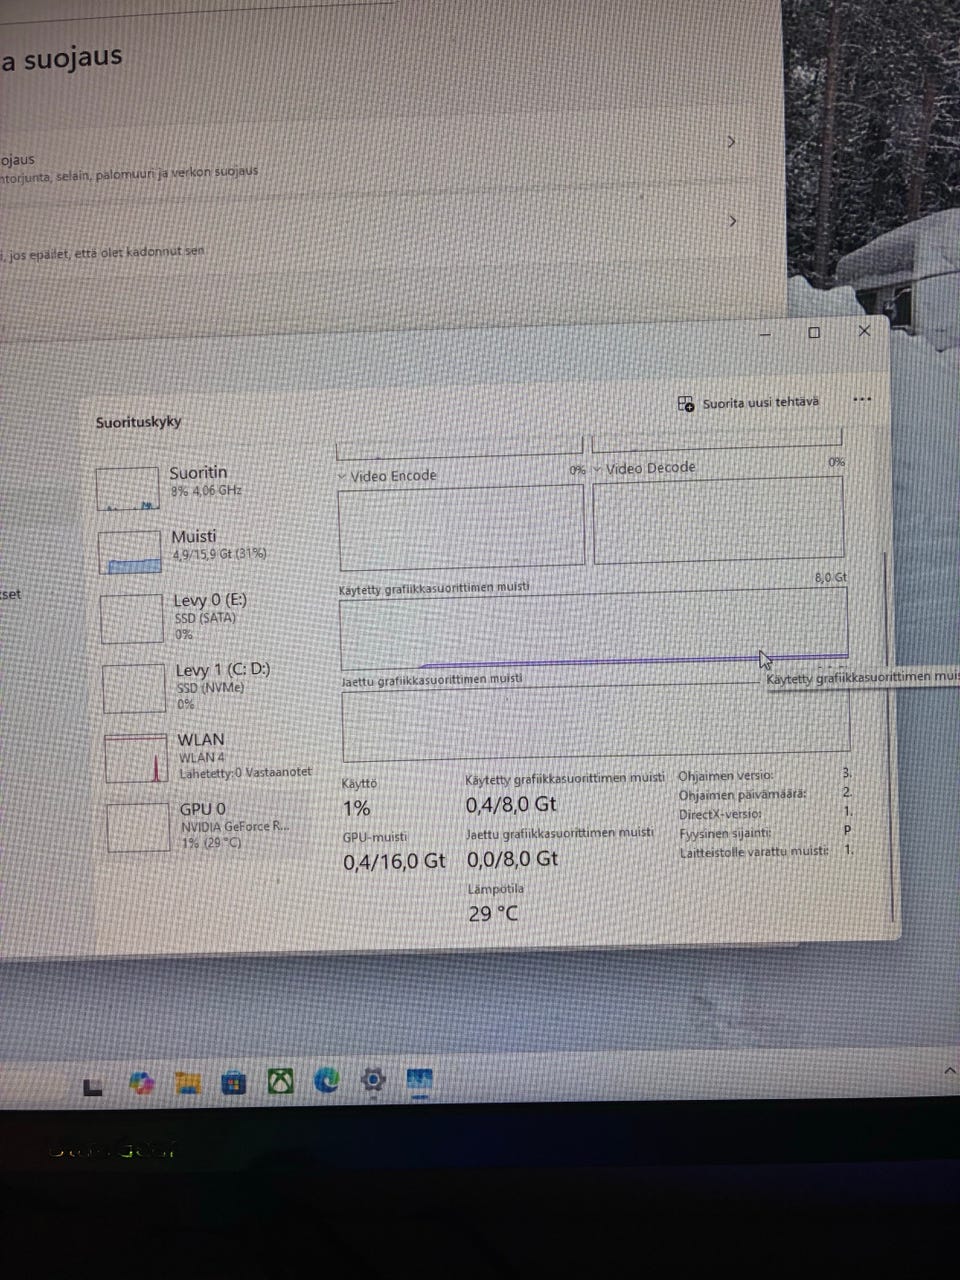Click the Task Manager vertical scrollbar
This screenshot has width=960, height=1280.
click(x=888, y=735)
